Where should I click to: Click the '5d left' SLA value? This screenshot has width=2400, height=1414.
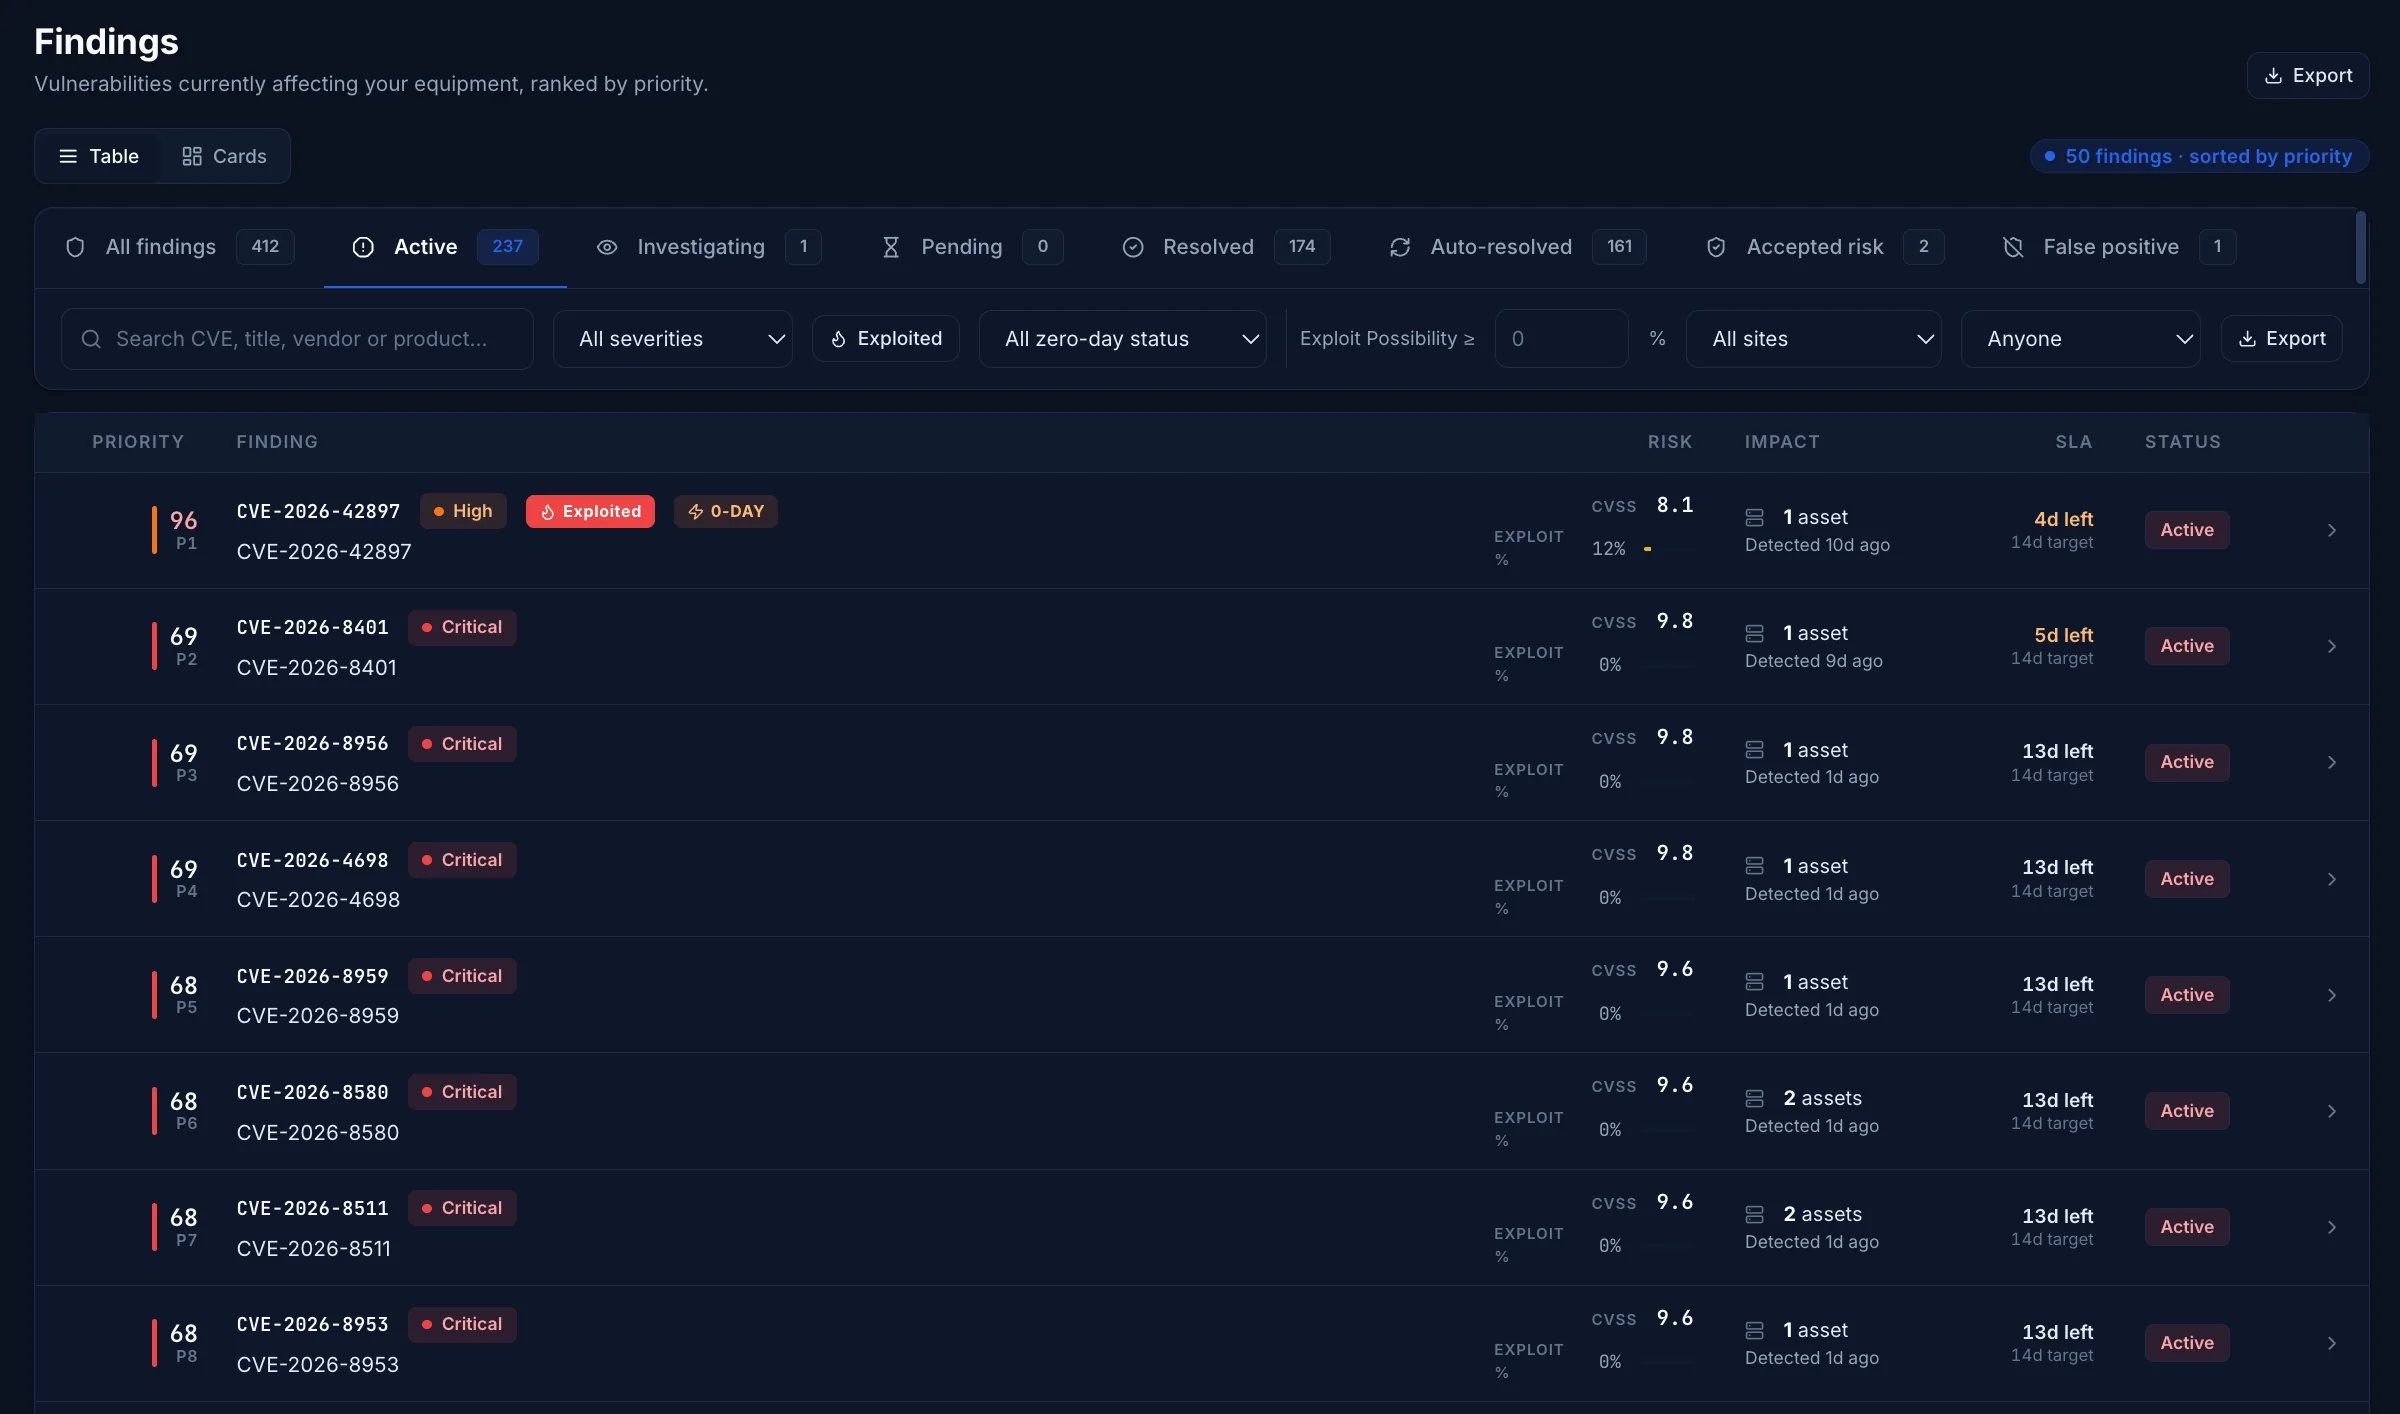(2063, 635)
